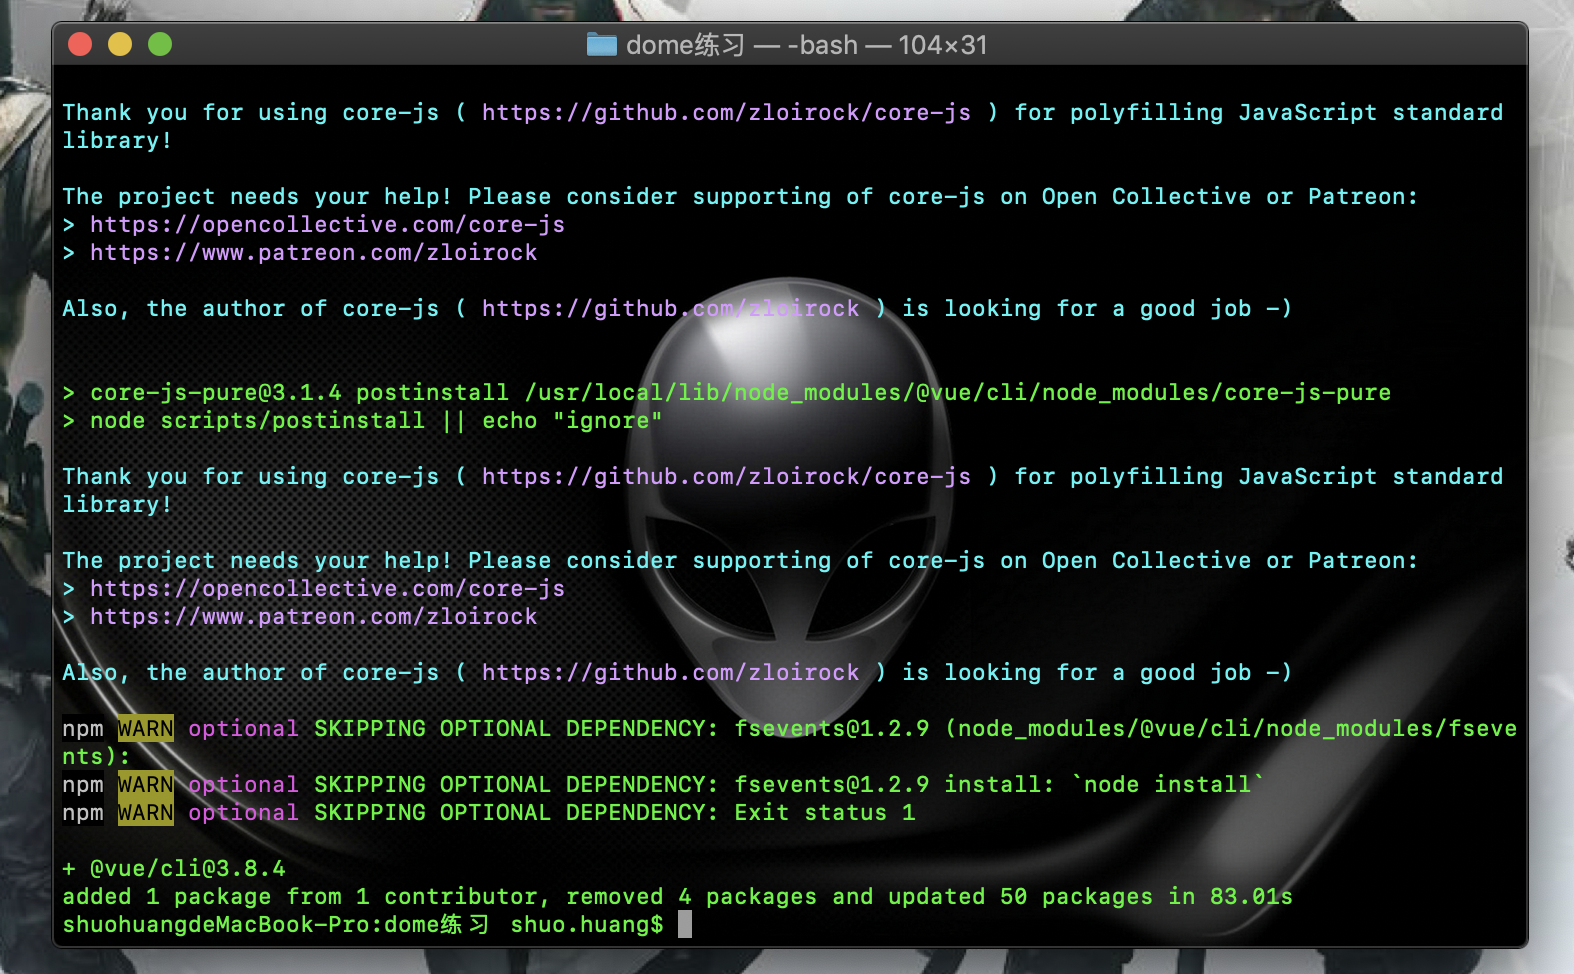Open the second opencollective.com/core-js link
1574x974 pixels.
(327, 588)
